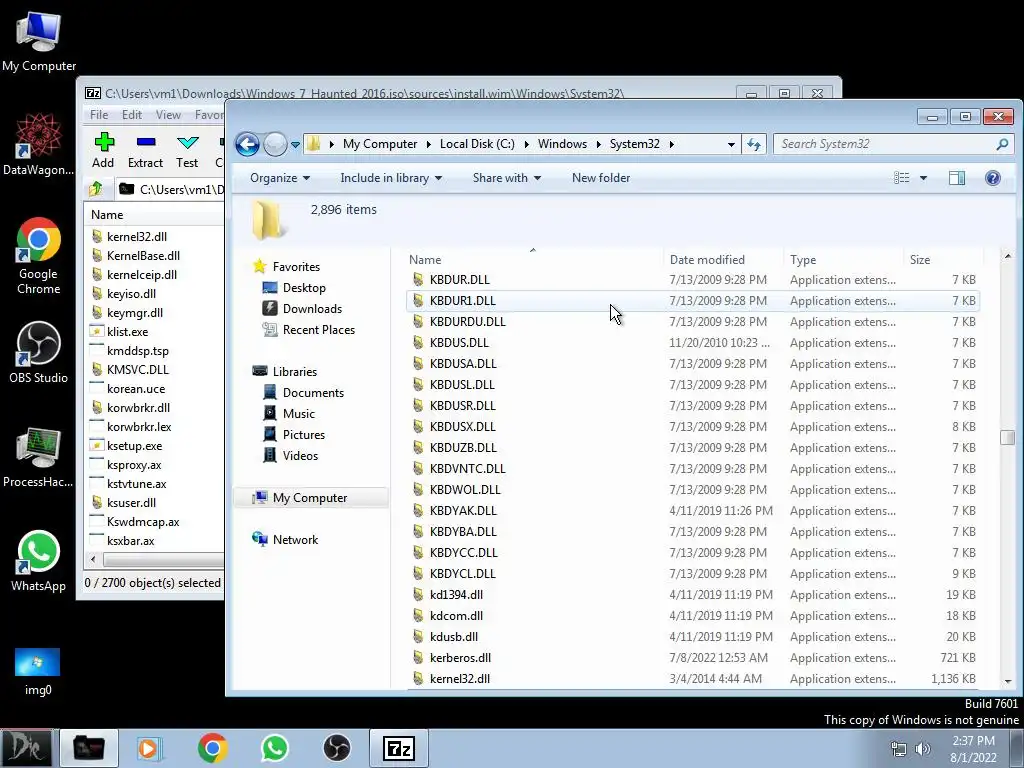The width and height of the screenshot is (1024, 768).
Task: Click the volume speaker tray icon
Action: (x=923, y=749)
